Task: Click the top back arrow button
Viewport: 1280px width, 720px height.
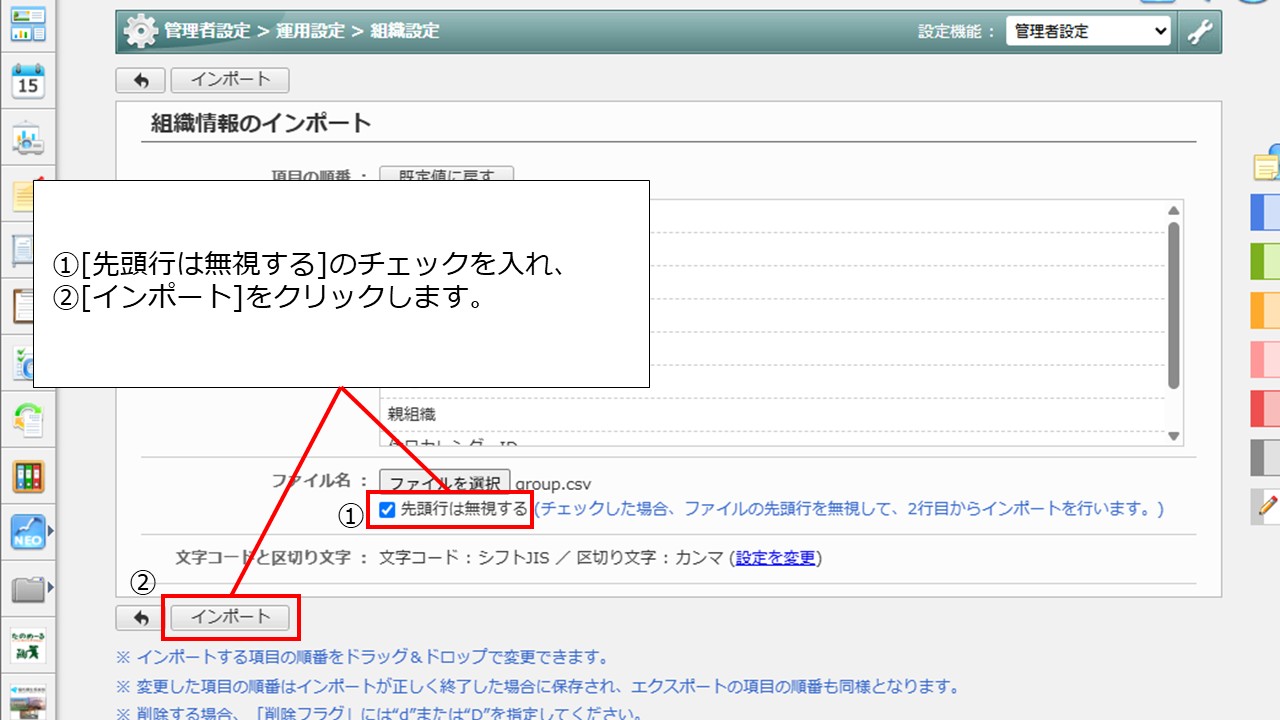Action: (140, 81)
